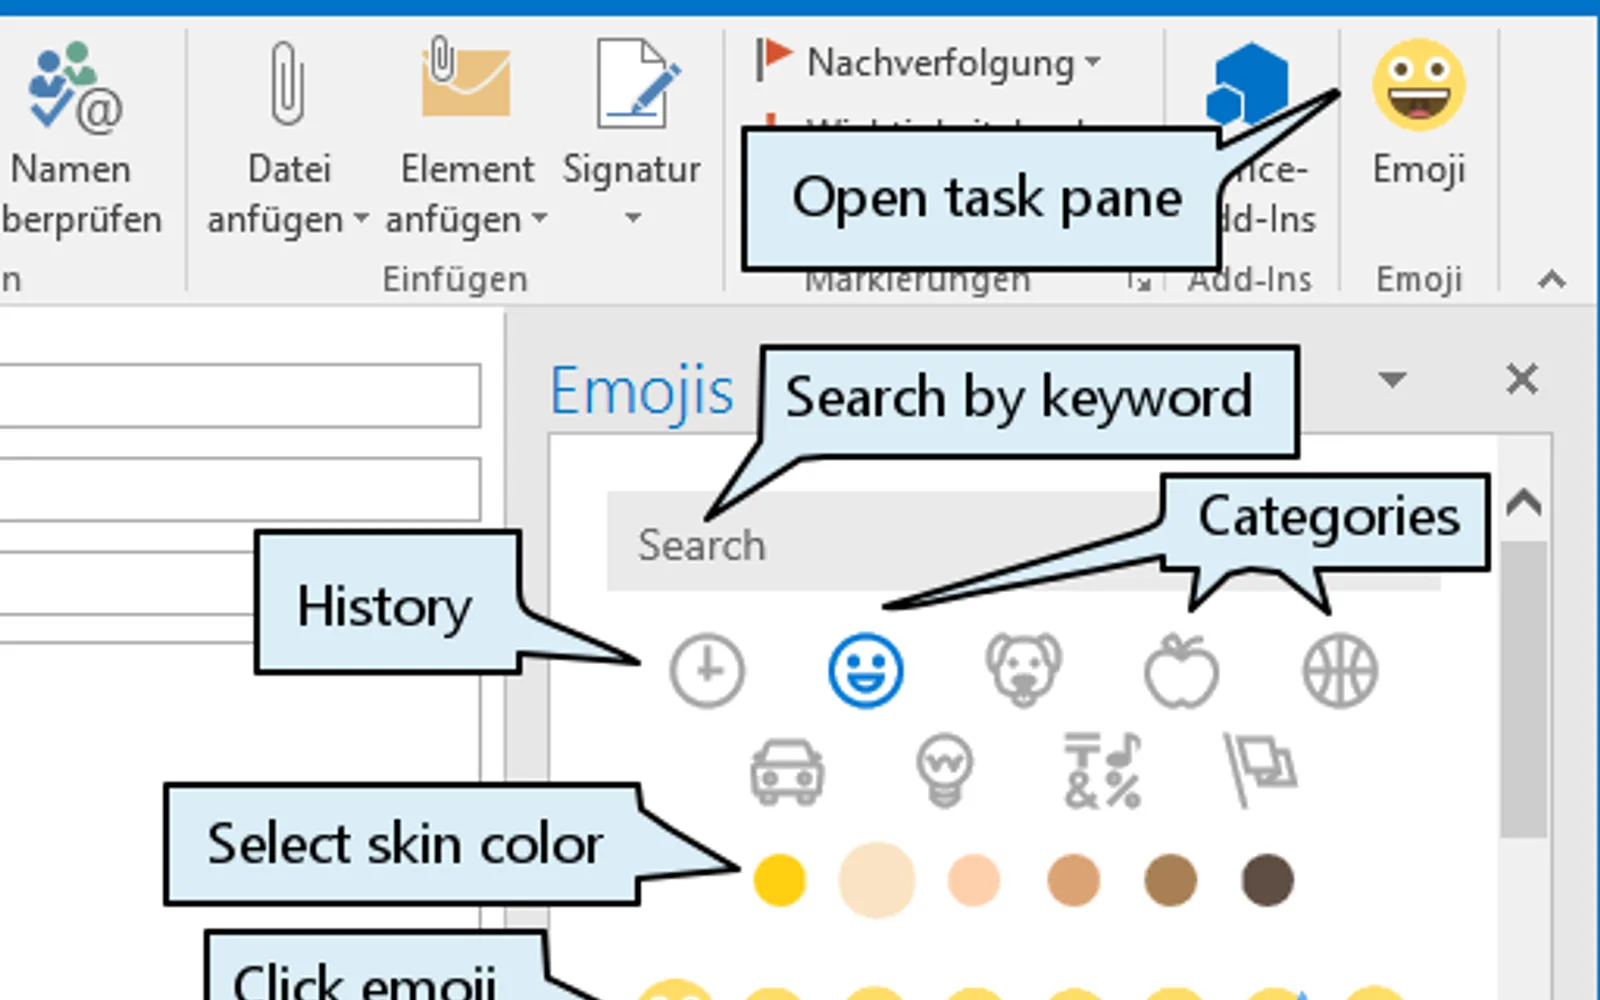Select the objects lightbulb category

click(x=944, y=770)
